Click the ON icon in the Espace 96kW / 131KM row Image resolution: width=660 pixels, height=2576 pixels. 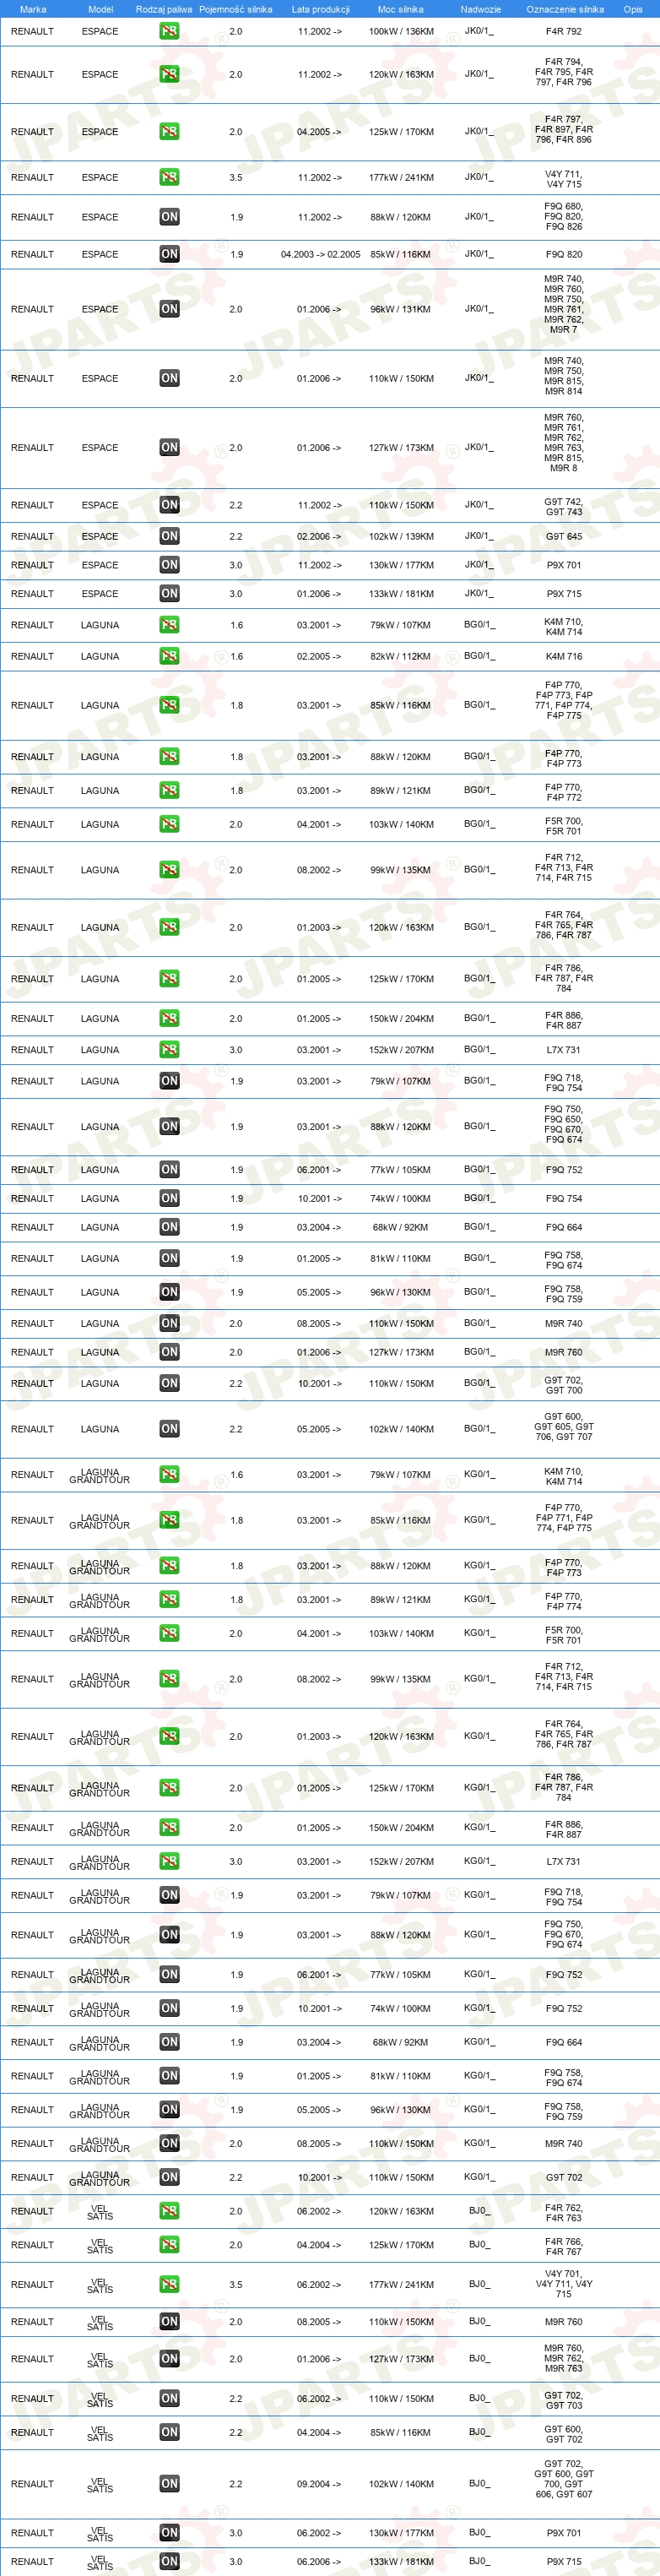pyautogui.click(x=169, y=309)
